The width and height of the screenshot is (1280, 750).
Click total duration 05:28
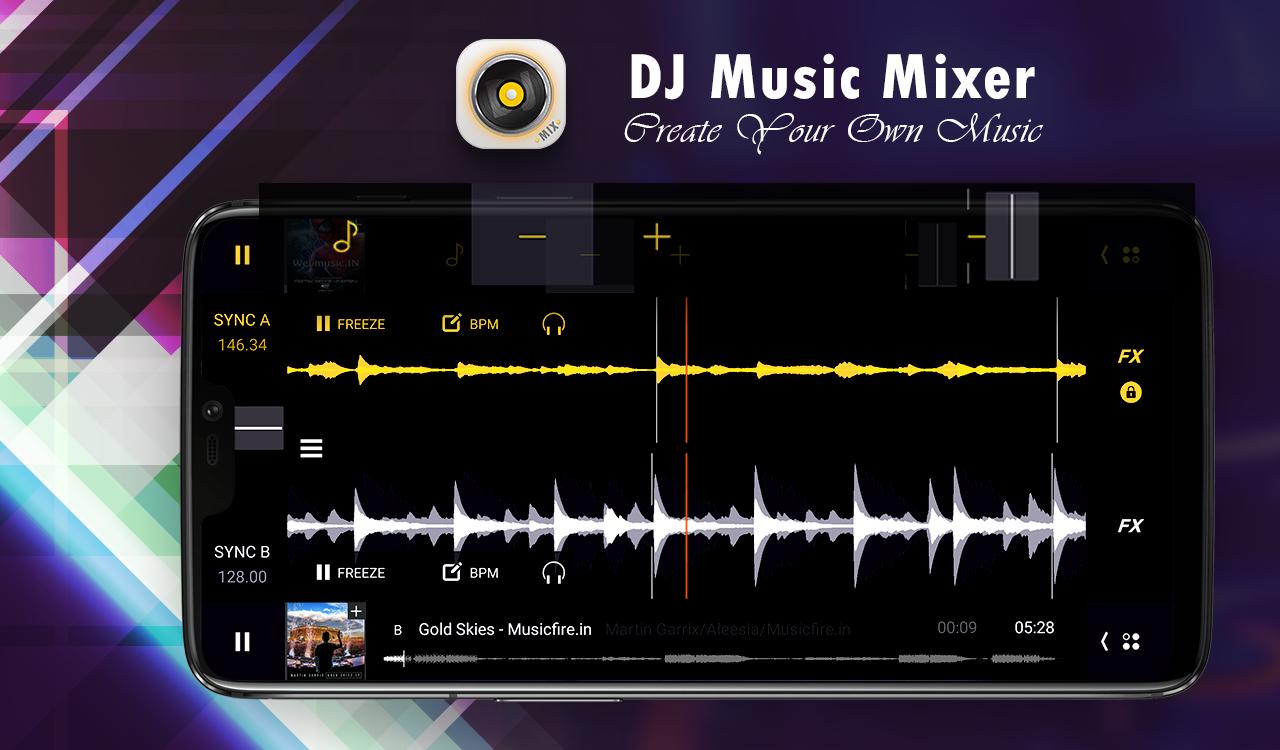(1034, 628)
